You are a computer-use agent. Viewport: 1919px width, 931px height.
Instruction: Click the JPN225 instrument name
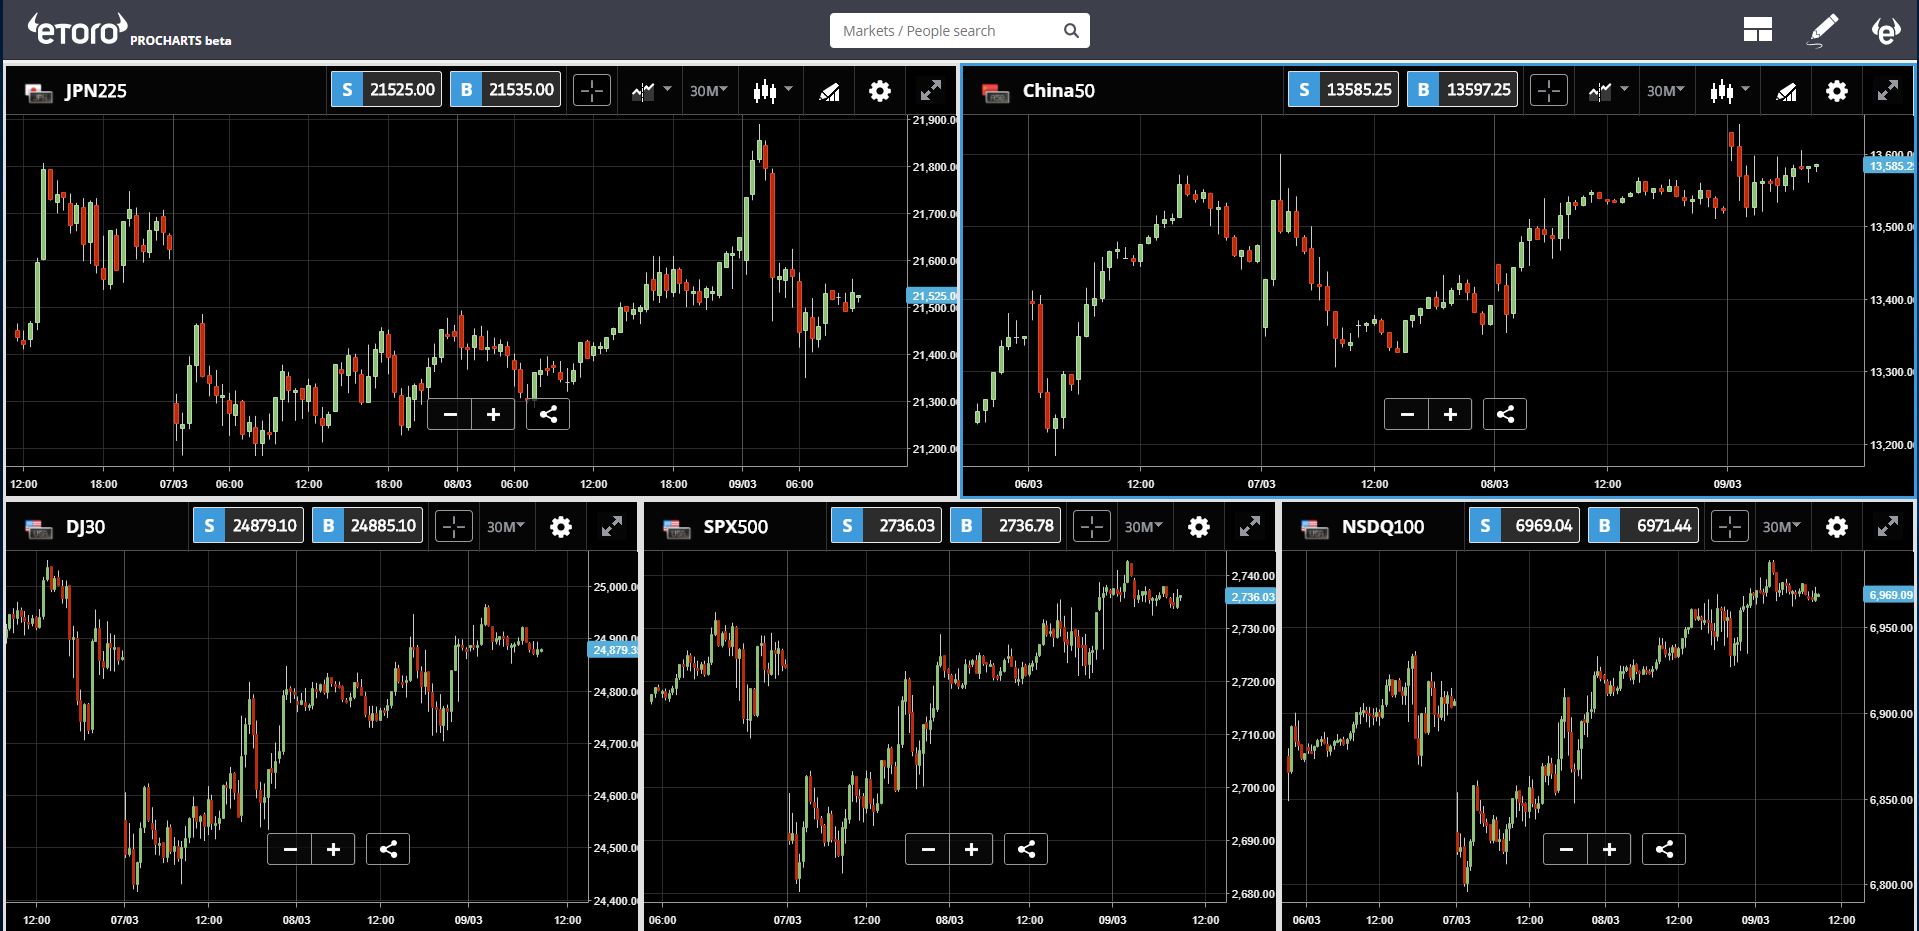click(x=96, y=91)
